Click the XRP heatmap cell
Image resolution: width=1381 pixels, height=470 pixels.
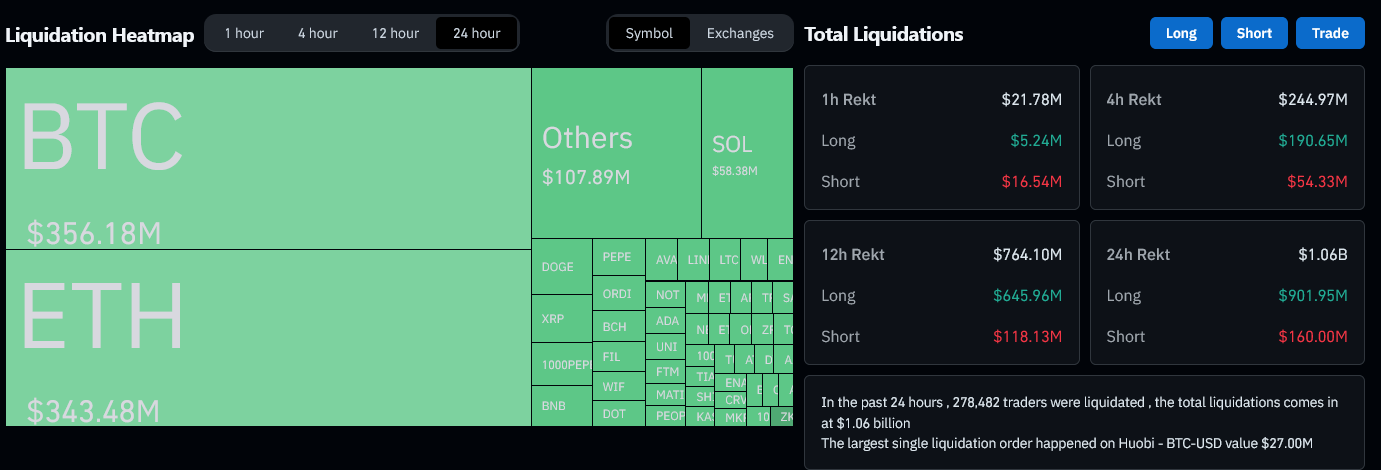tap(561, 319)
